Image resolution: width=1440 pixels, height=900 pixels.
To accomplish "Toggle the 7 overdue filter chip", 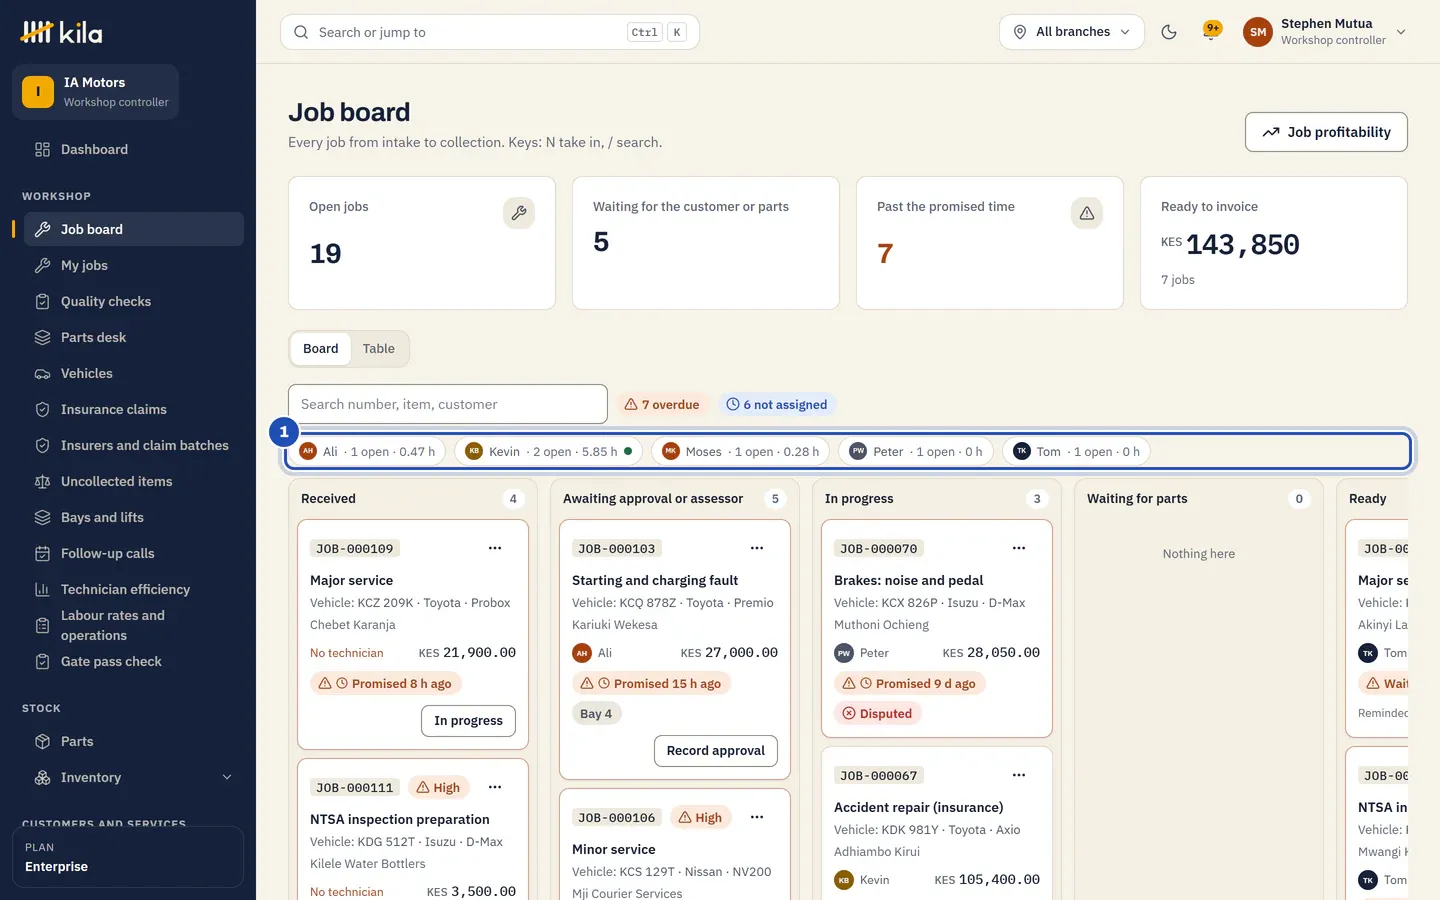I will pyautogui.click(x=662, y=404).
